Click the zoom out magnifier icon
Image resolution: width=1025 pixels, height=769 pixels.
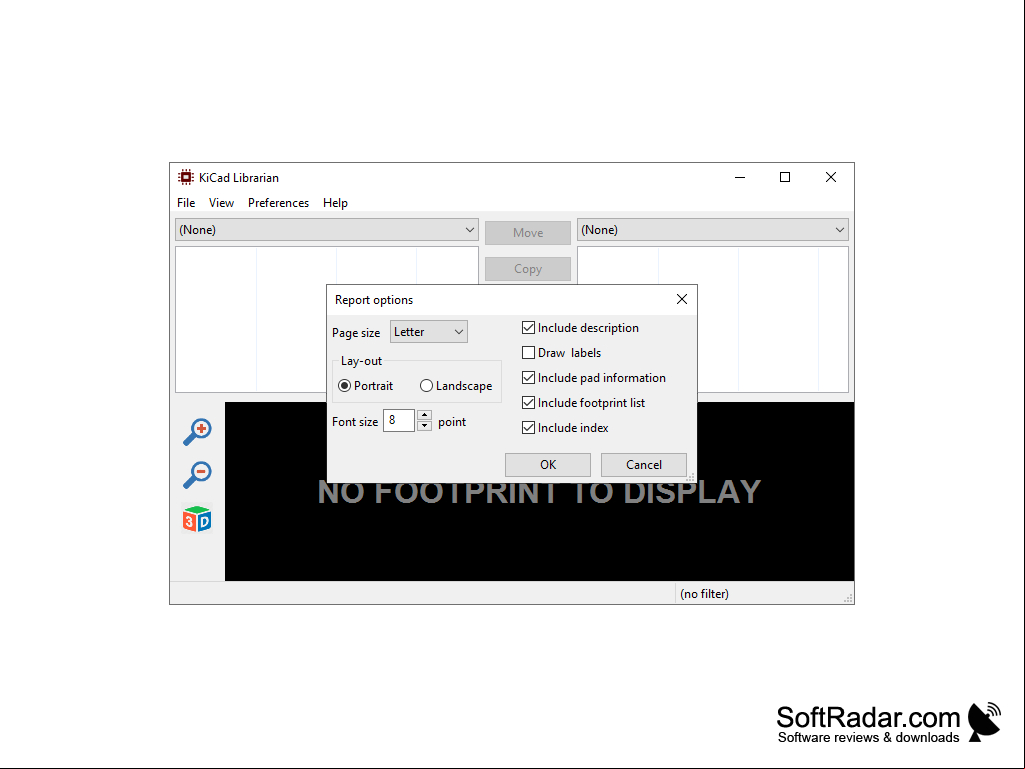coord(197,475)
